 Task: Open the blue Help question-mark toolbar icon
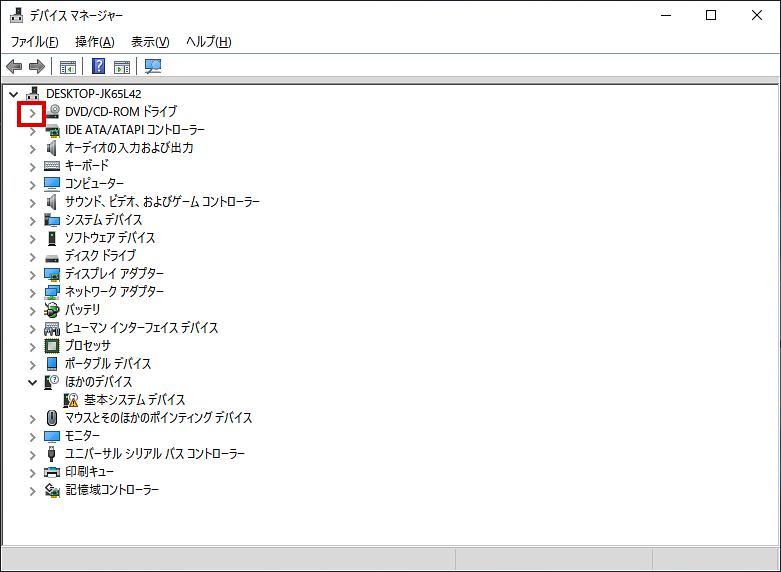pos(99,66)
